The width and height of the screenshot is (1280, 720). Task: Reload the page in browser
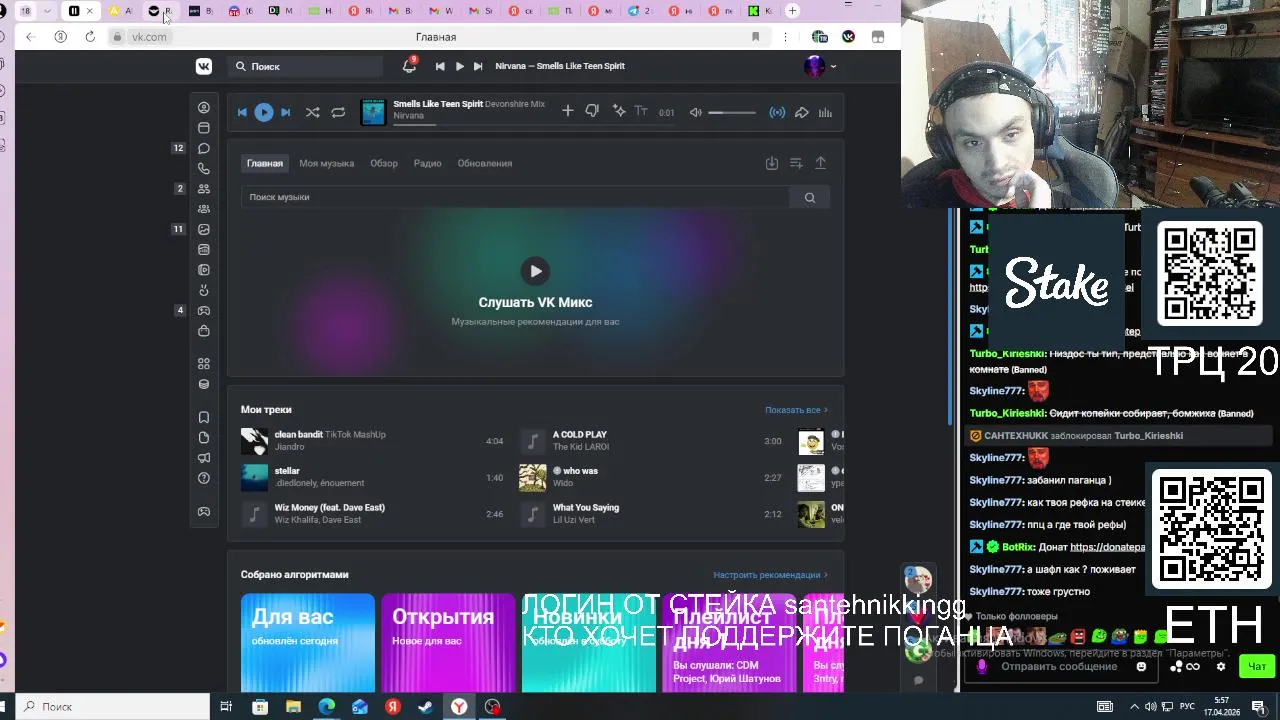click(90, 37)
